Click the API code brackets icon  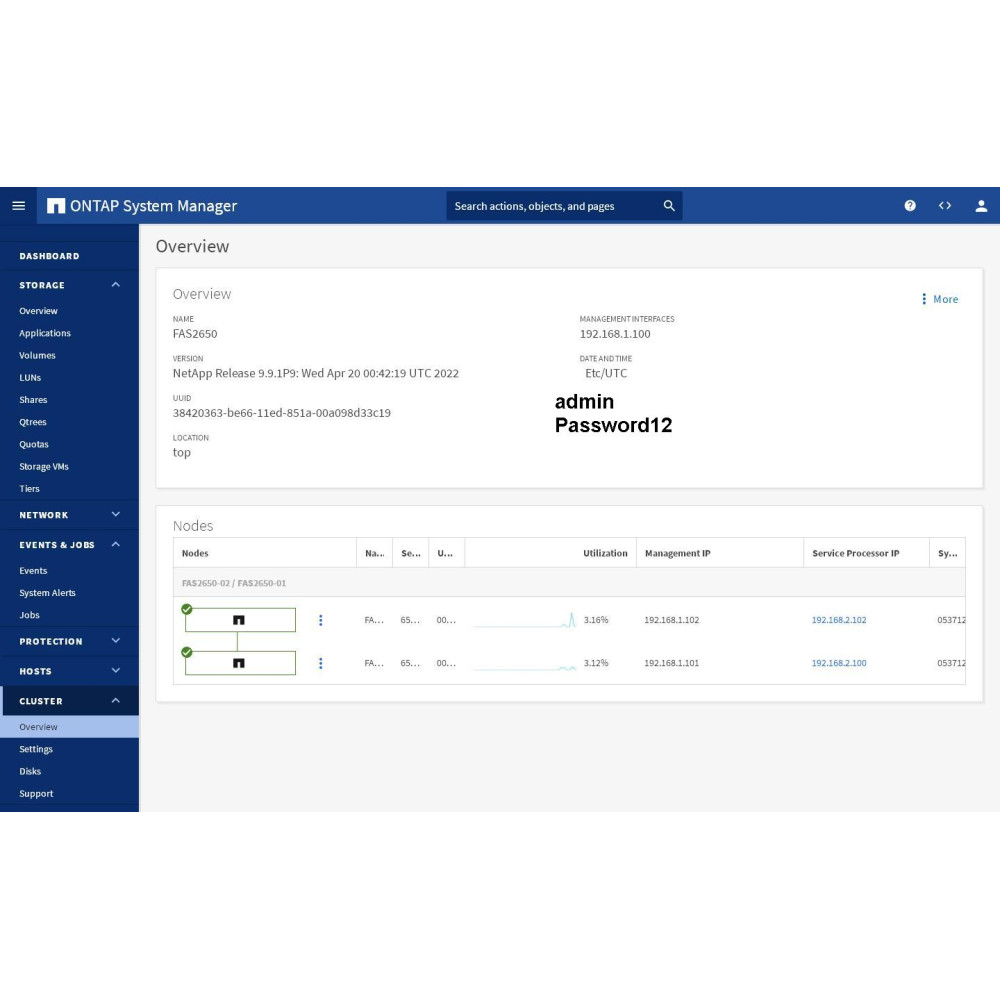(945, 206)
